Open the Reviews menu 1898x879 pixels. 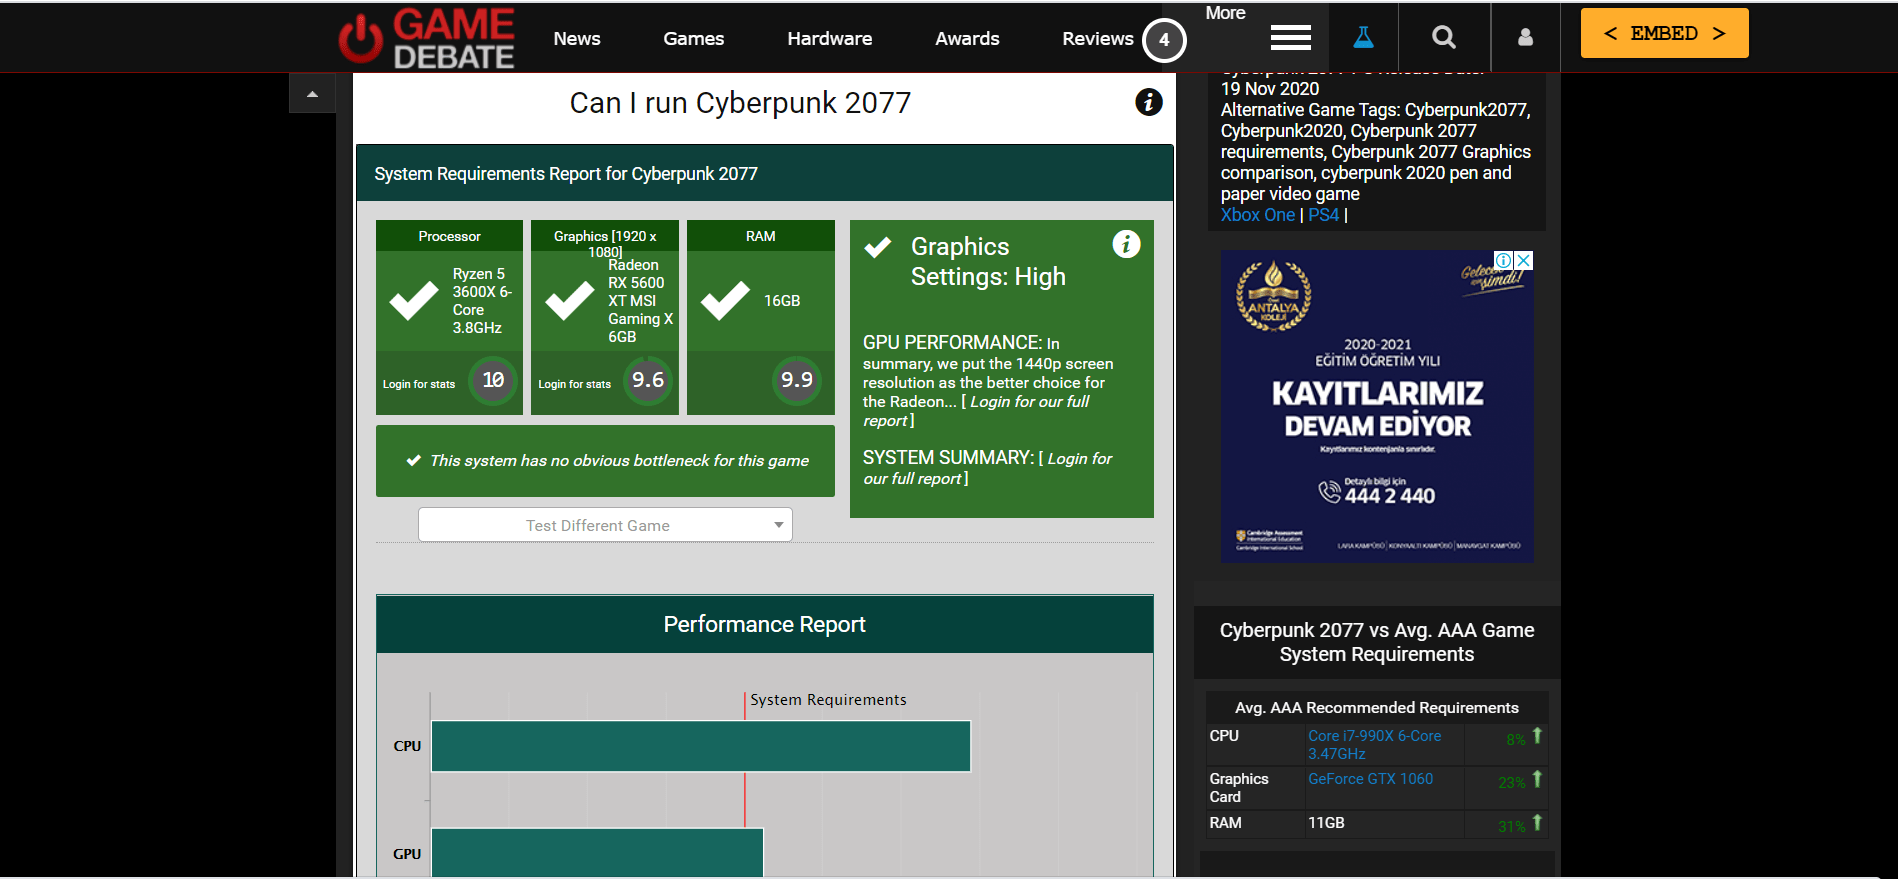(1097, 39)
